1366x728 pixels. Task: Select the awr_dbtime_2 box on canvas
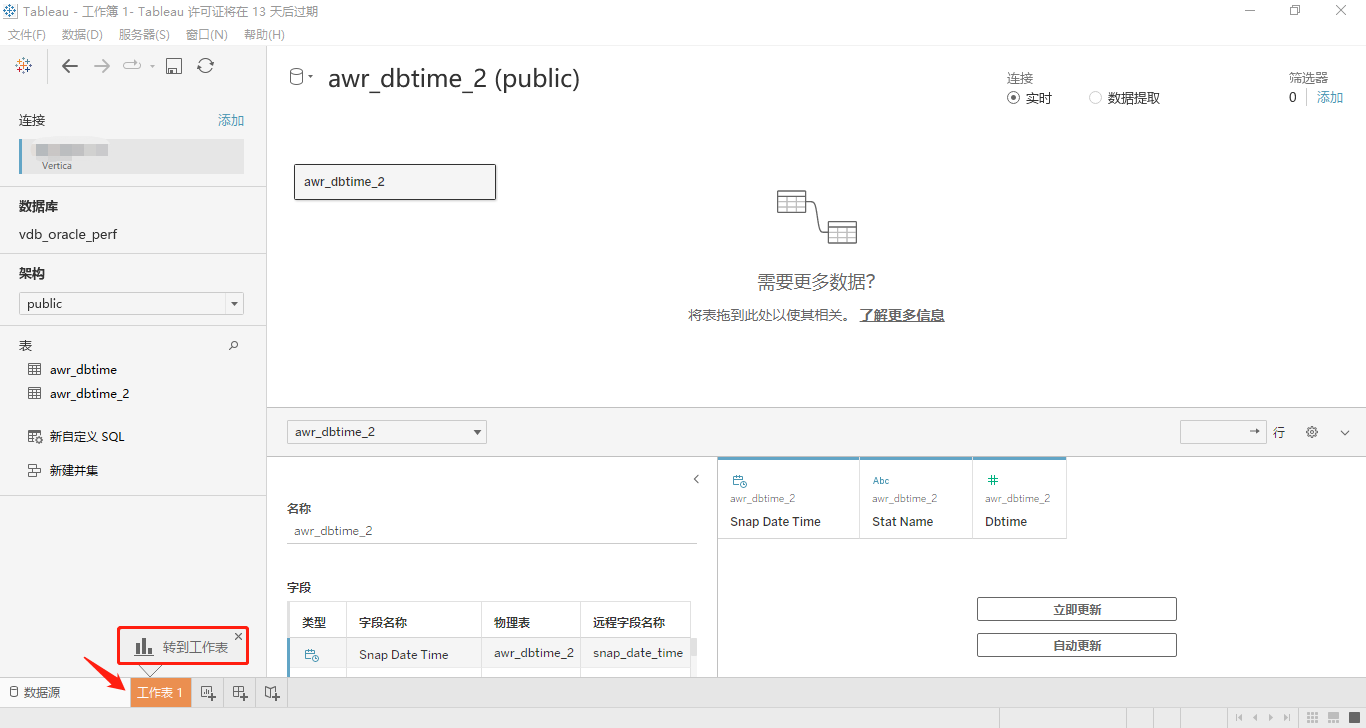(395, 182)
